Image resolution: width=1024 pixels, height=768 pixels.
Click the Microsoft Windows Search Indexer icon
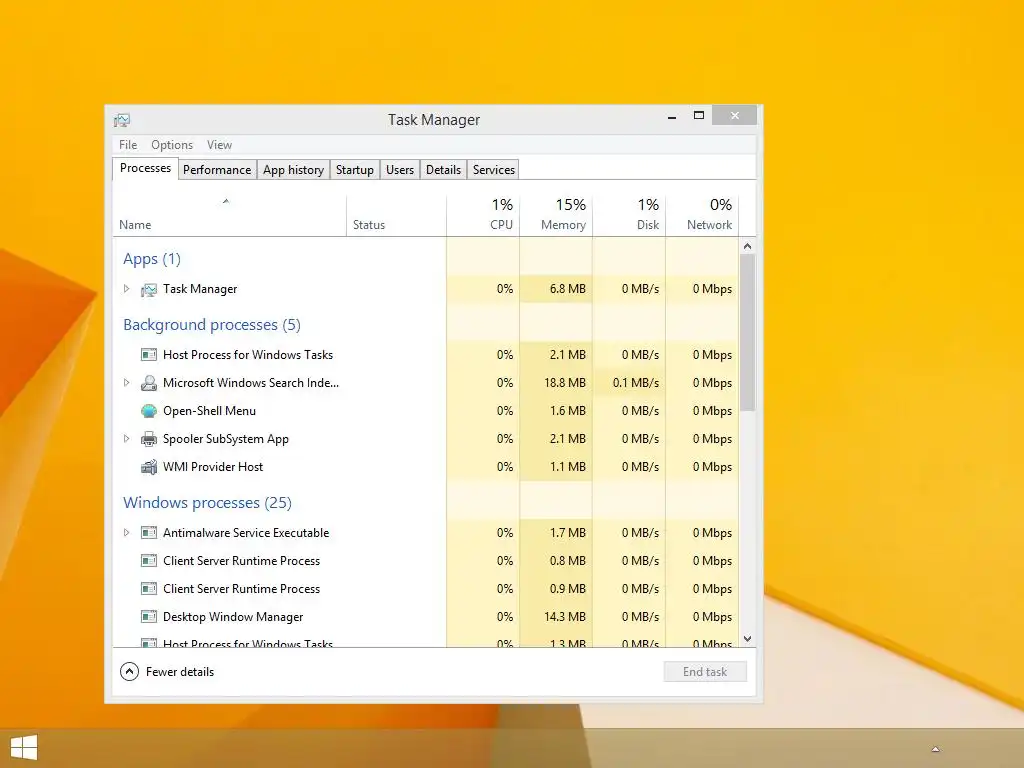pos(149,383)
